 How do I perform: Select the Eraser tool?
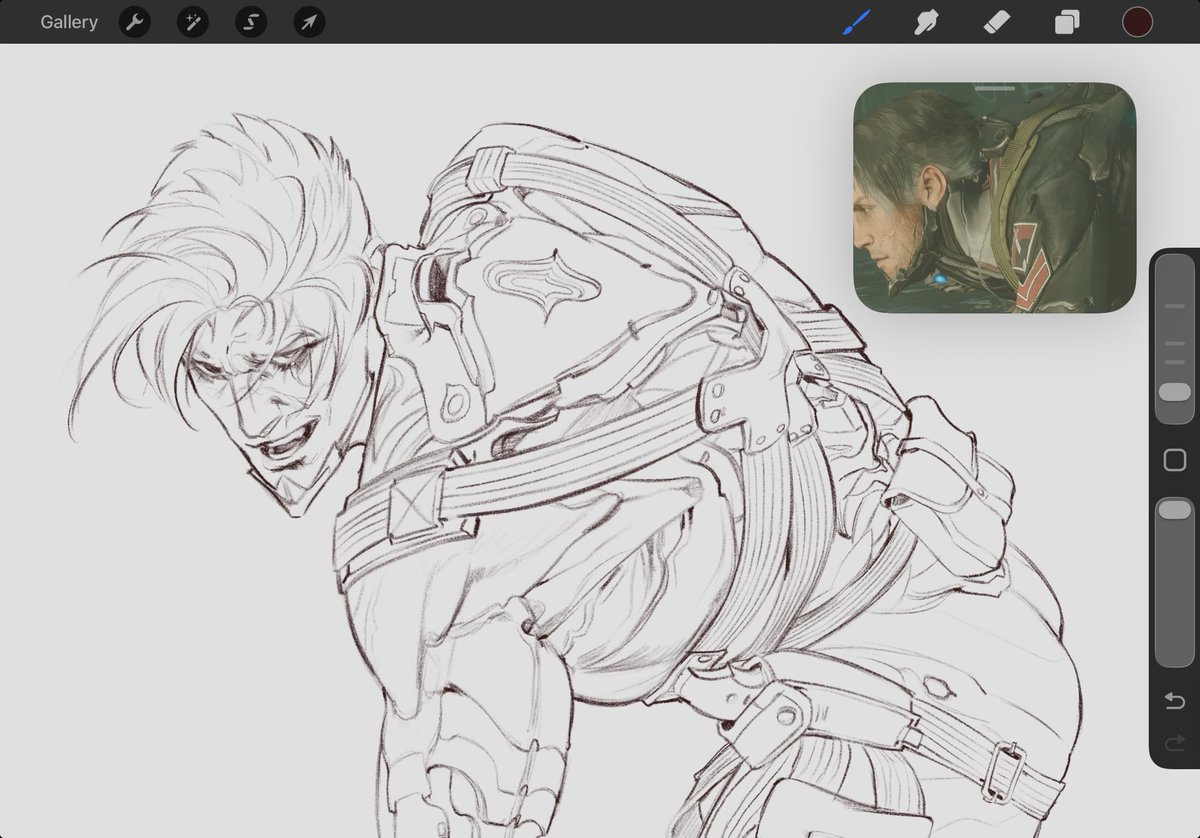point(997,22)
